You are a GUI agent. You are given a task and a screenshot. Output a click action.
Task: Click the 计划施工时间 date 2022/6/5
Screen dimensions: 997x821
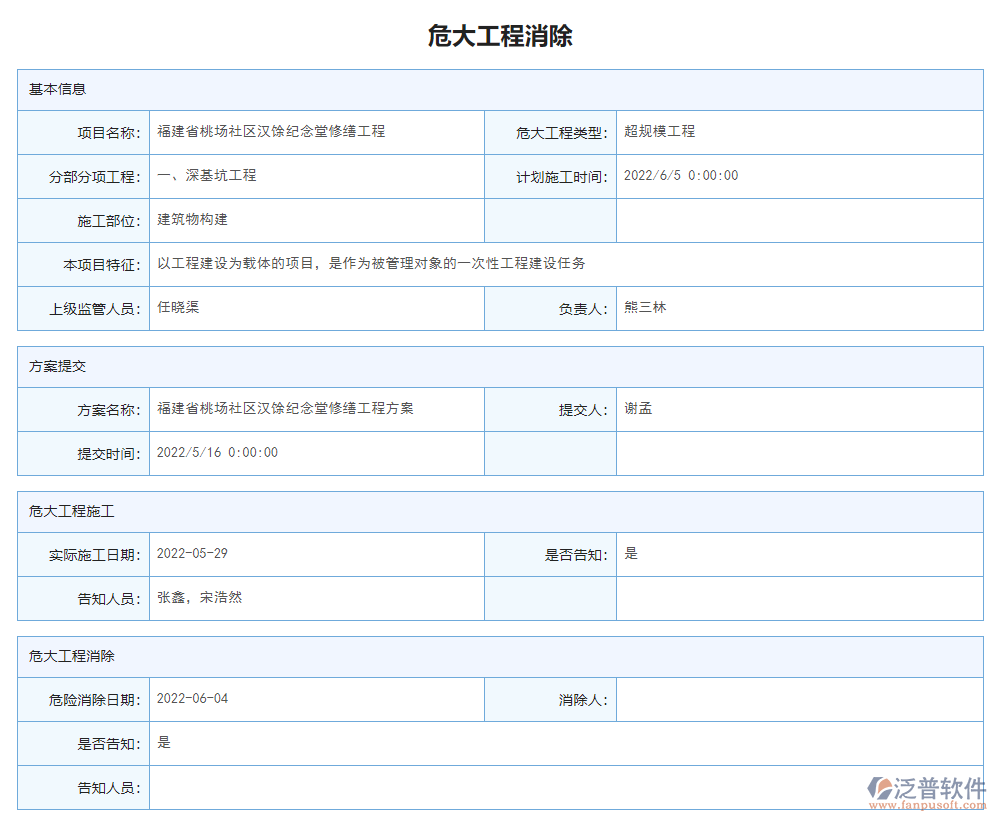(x=684, y=176)
